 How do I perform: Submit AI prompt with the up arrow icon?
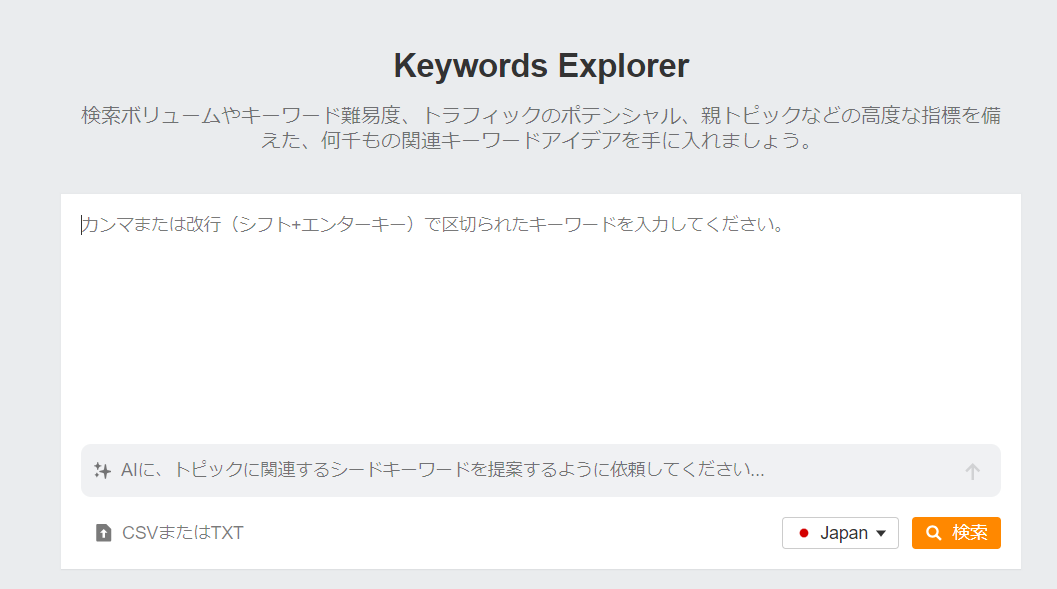point(972,471)
